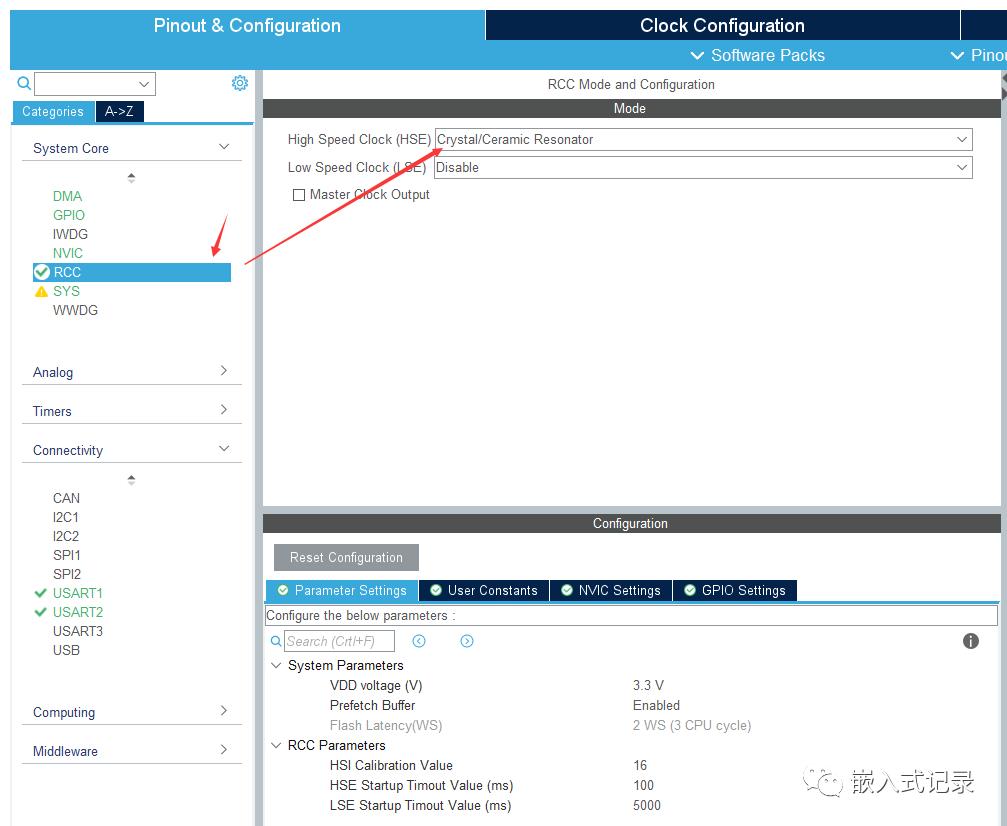Select USB in Connectivity list

click(x=66, y=650)
